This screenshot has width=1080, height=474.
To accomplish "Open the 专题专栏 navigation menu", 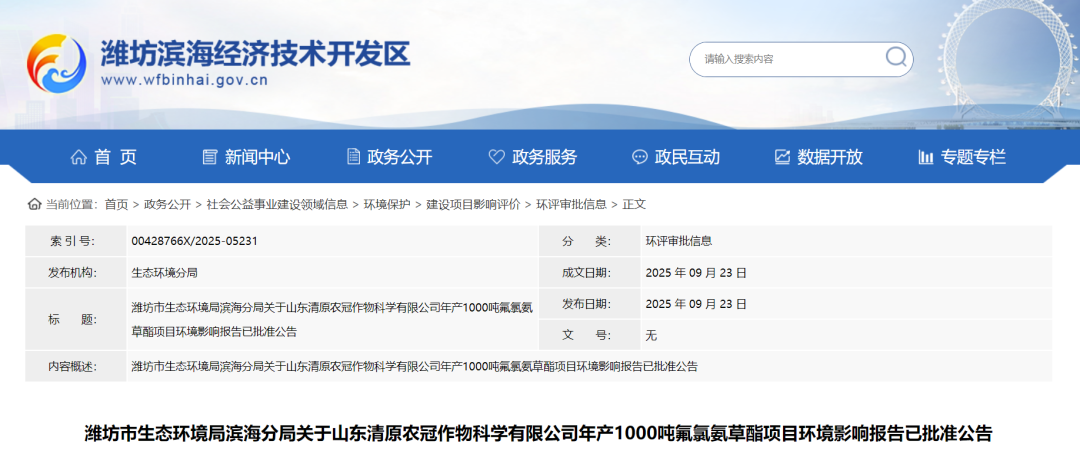I will (973, 157).
